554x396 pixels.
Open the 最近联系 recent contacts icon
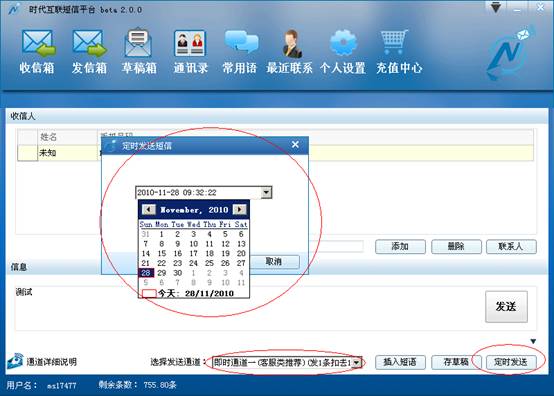click(x=292, y=43)
